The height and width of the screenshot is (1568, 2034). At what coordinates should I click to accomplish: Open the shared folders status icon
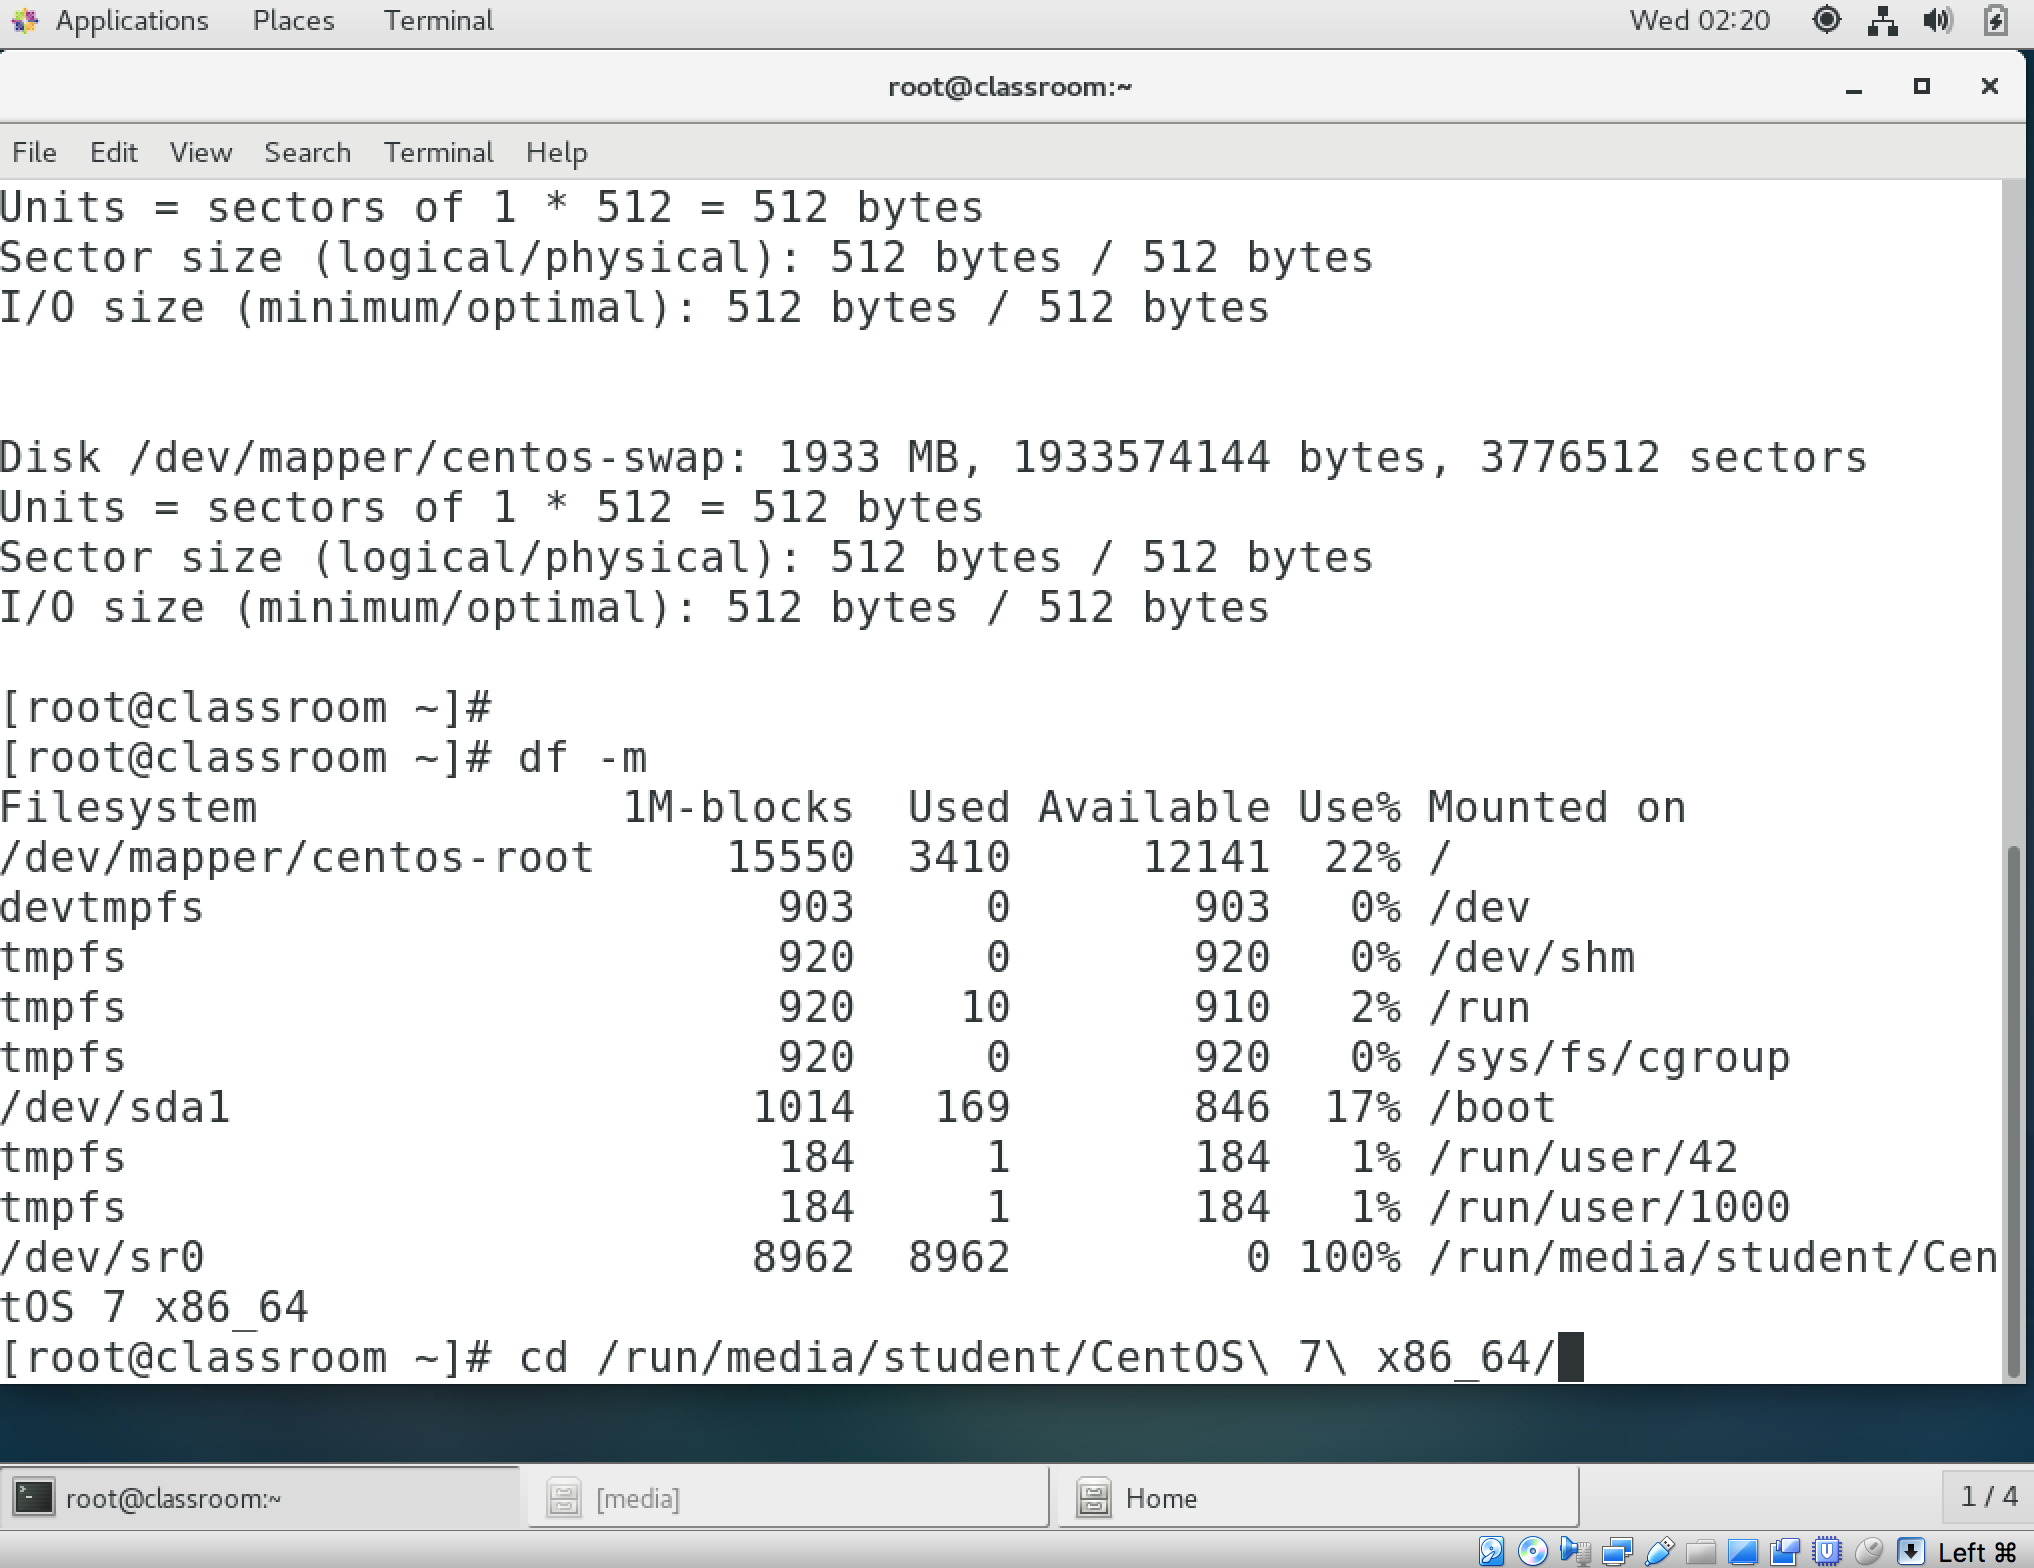pyautogui.click(x=1701, y=1552)
